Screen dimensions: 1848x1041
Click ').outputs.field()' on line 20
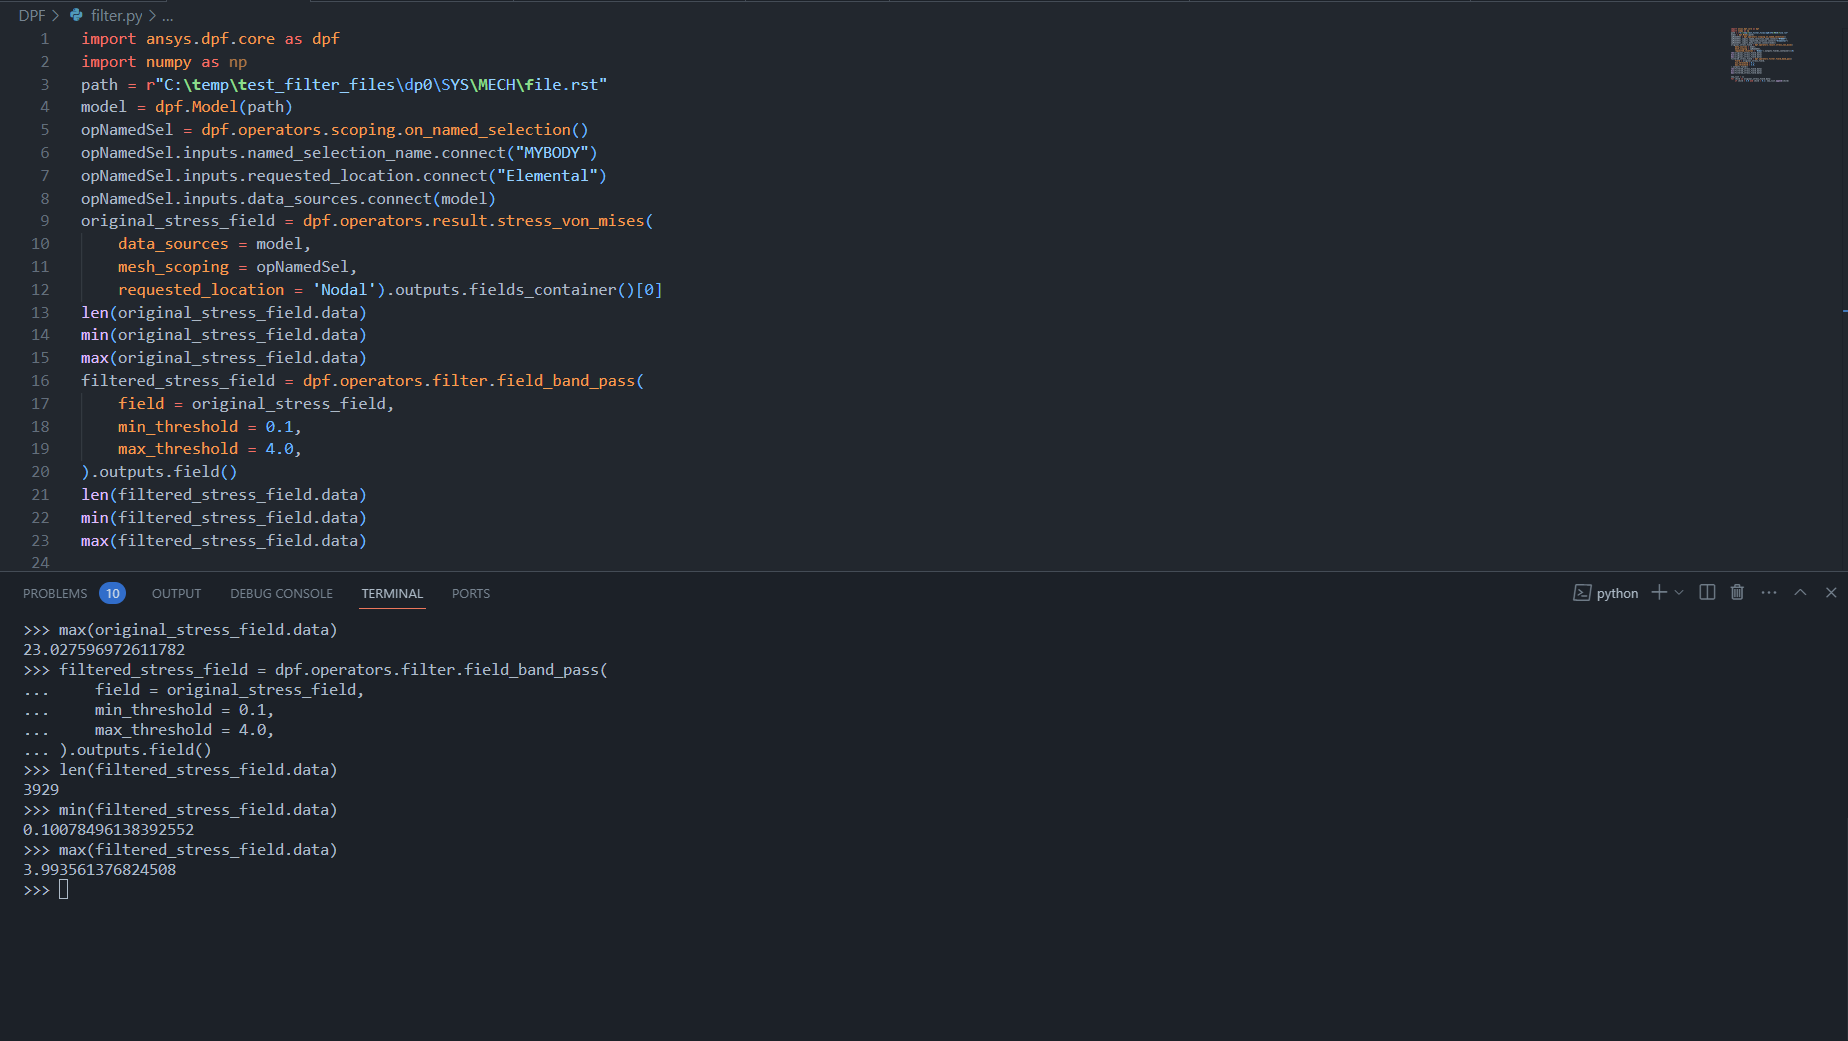coord(159,472)
